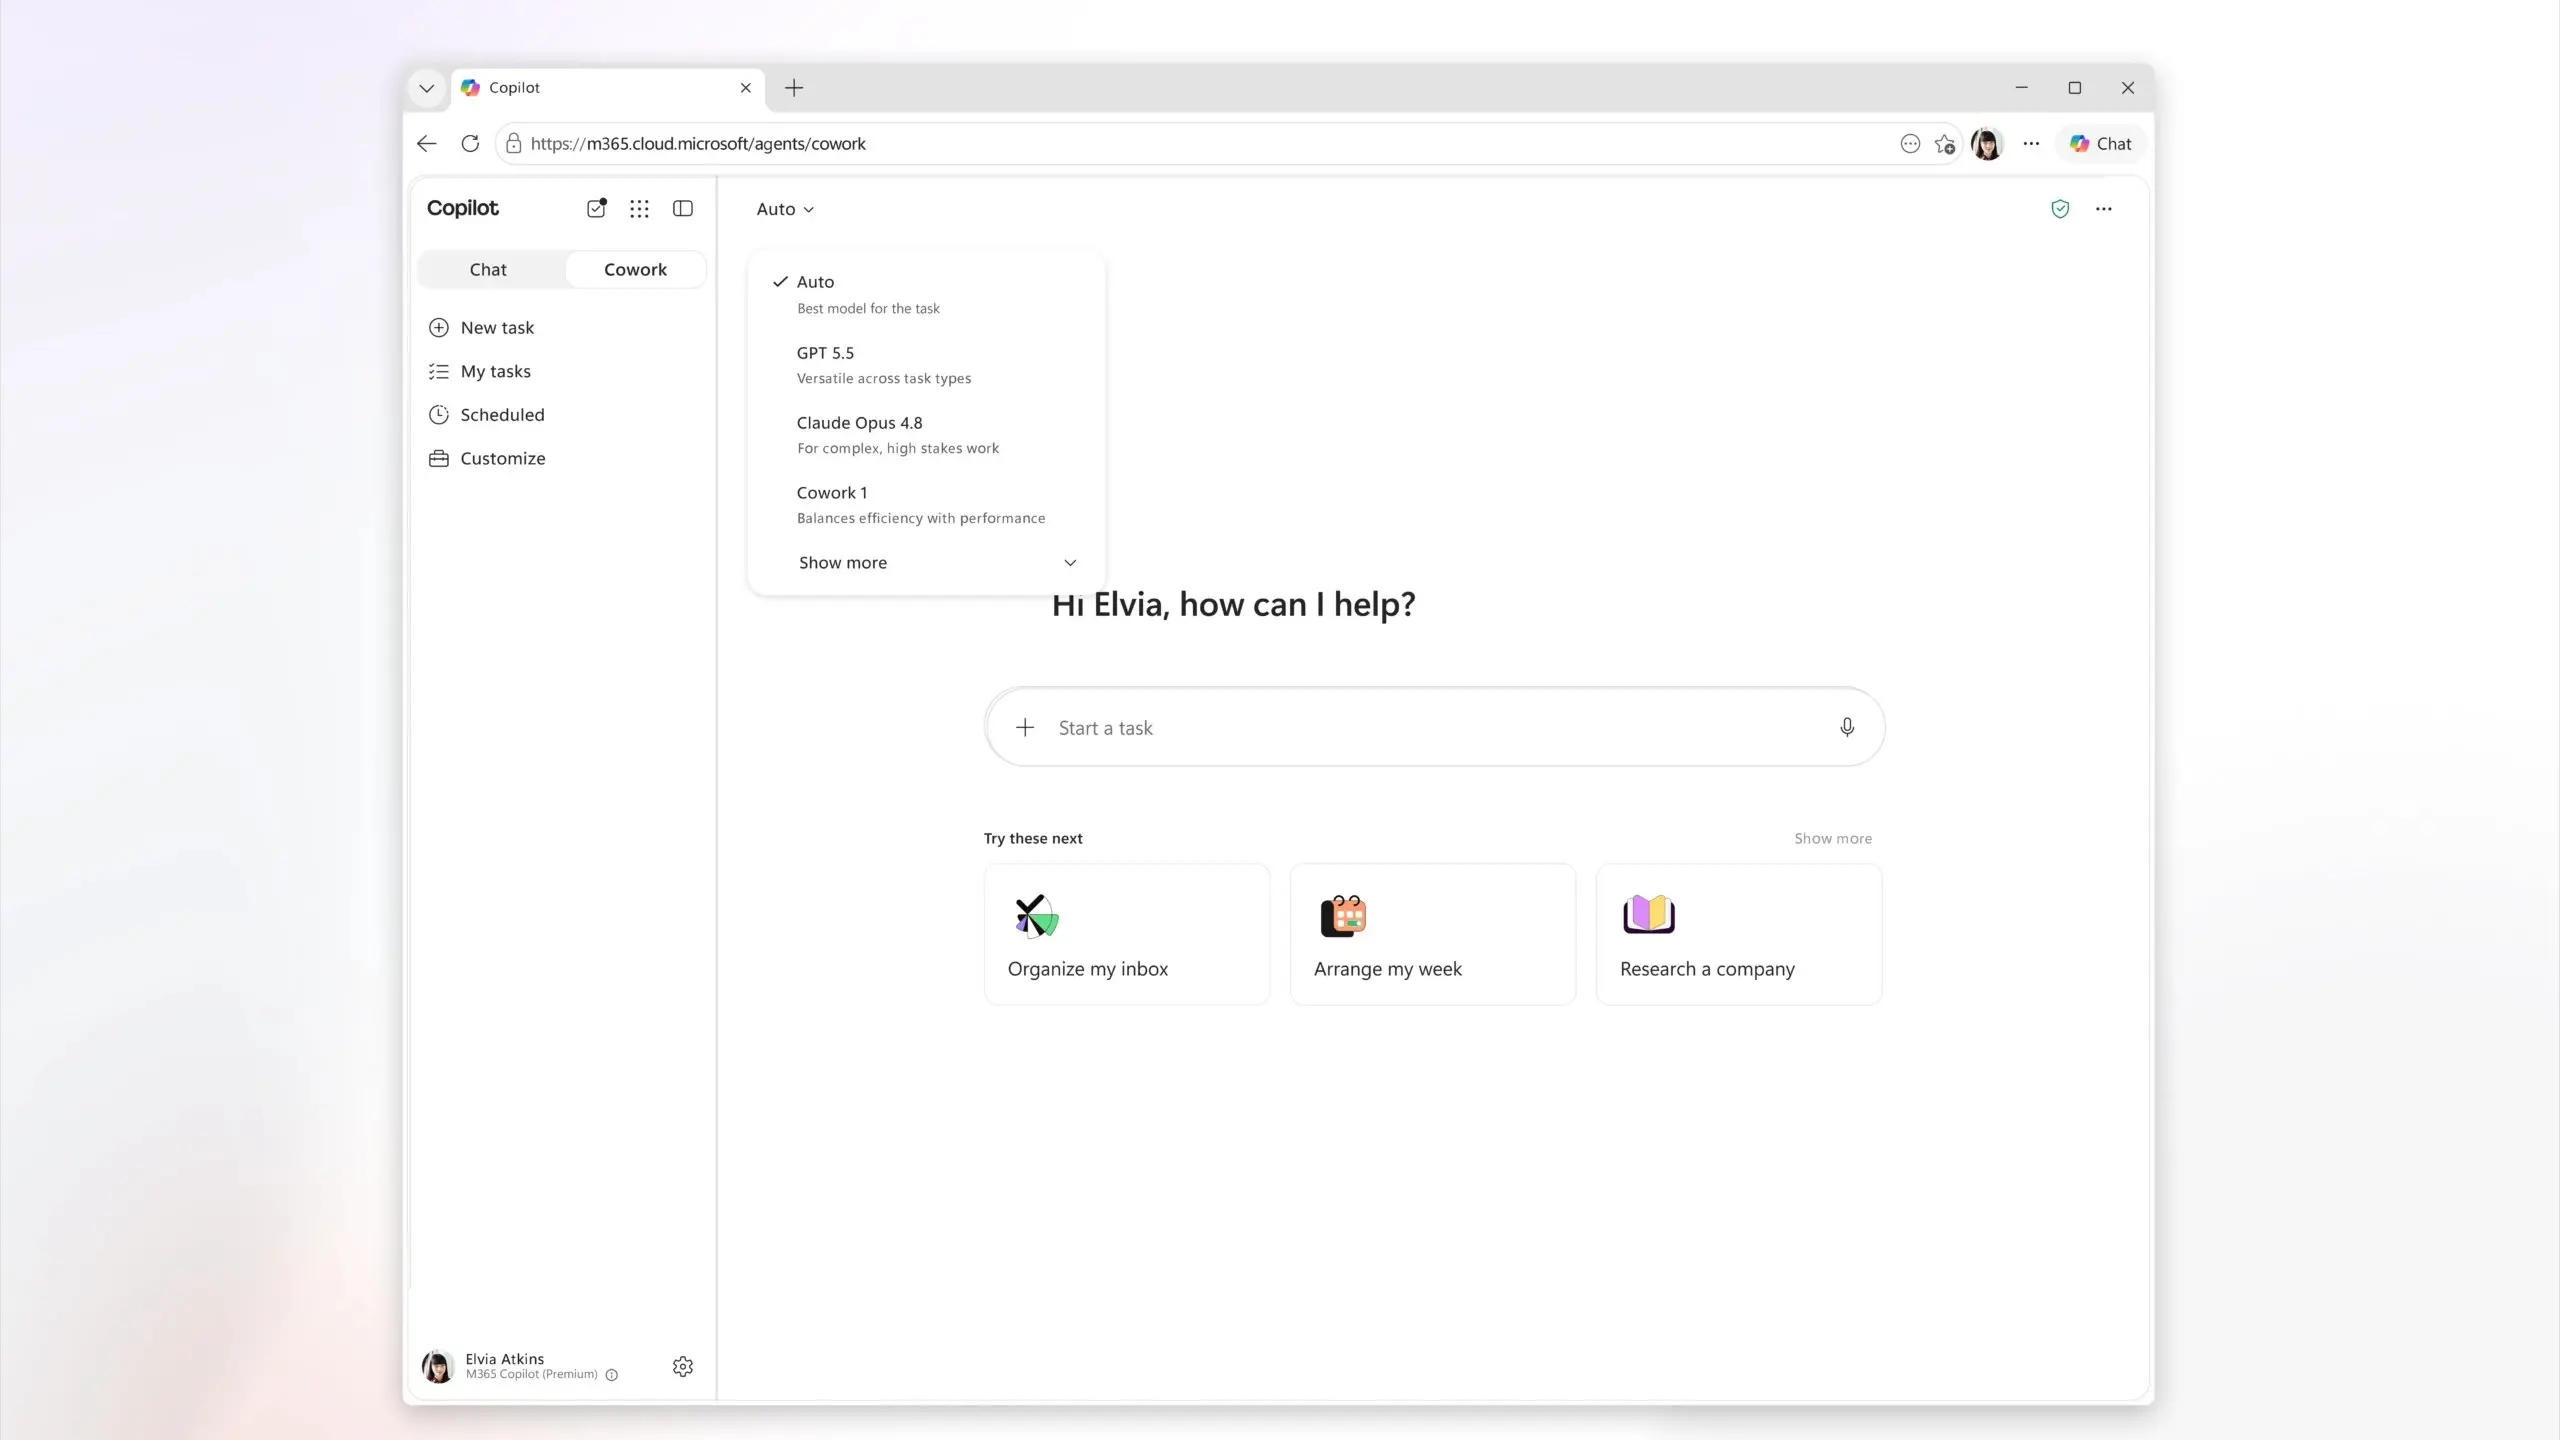The width and height of the screenshot is (2560, 1440).
Task: Click the Auto model selector dropdown
Action: [x=785, y=209]
